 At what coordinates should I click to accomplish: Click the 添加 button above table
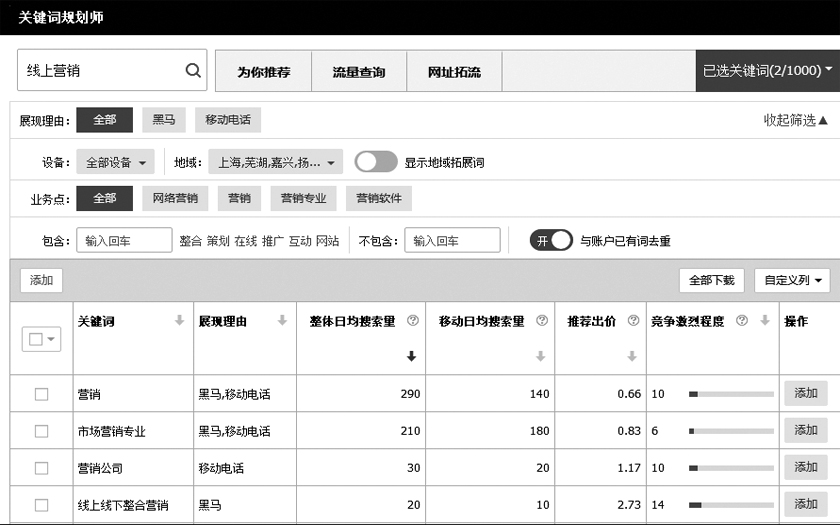[41, 280]
